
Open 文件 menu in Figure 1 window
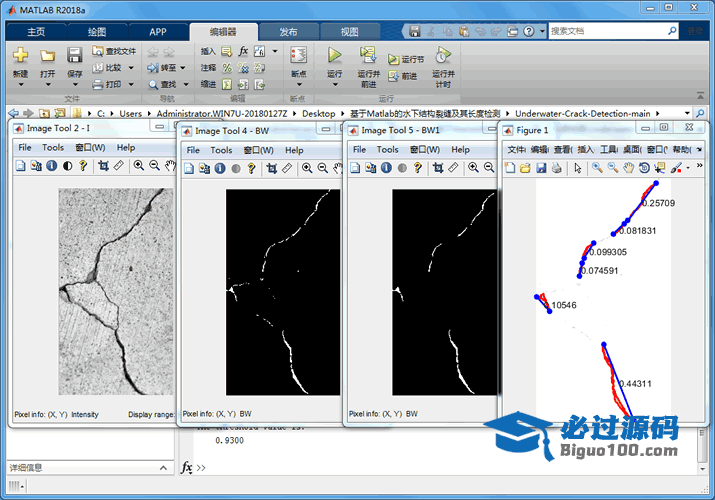coord(516,149)
